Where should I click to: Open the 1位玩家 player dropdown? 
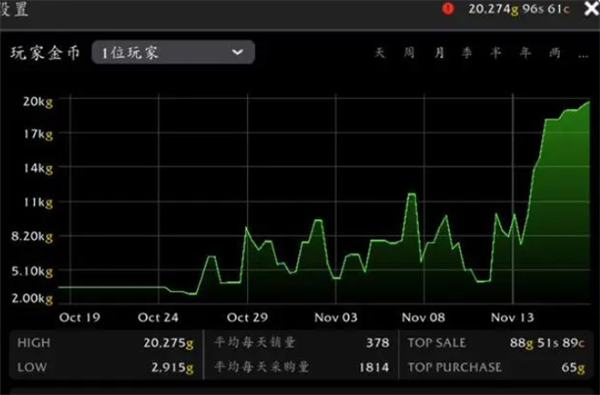coord(173,52)
